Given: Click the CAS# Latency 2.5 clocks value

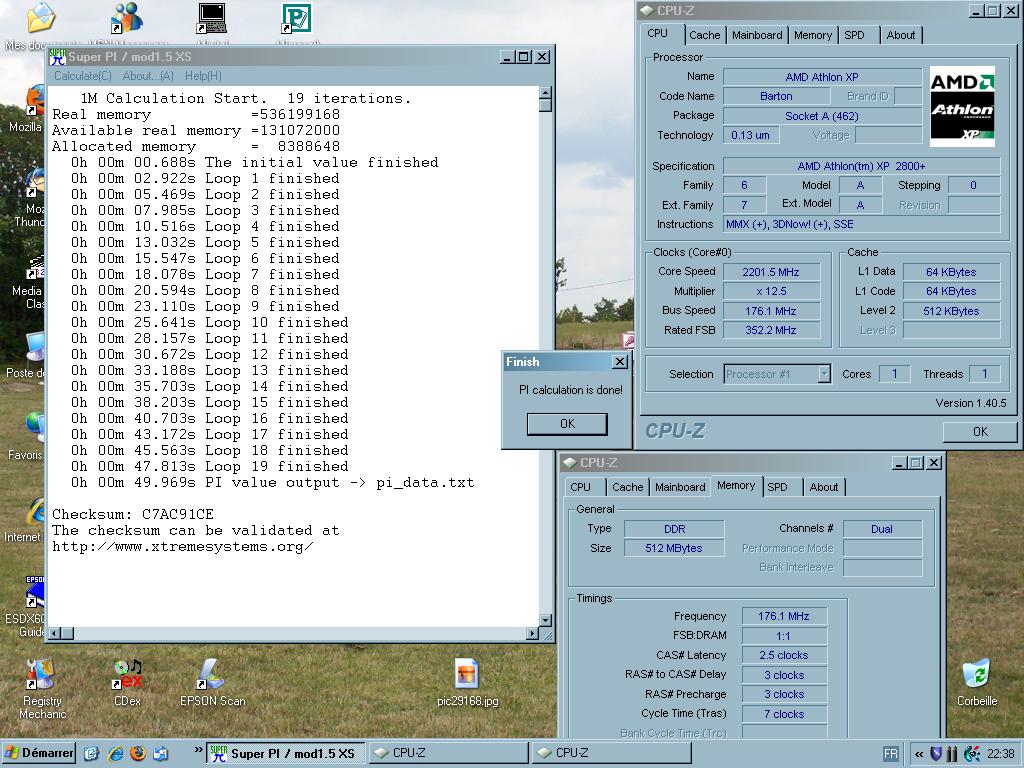Looking at the screenshot, I should (784, 655).
